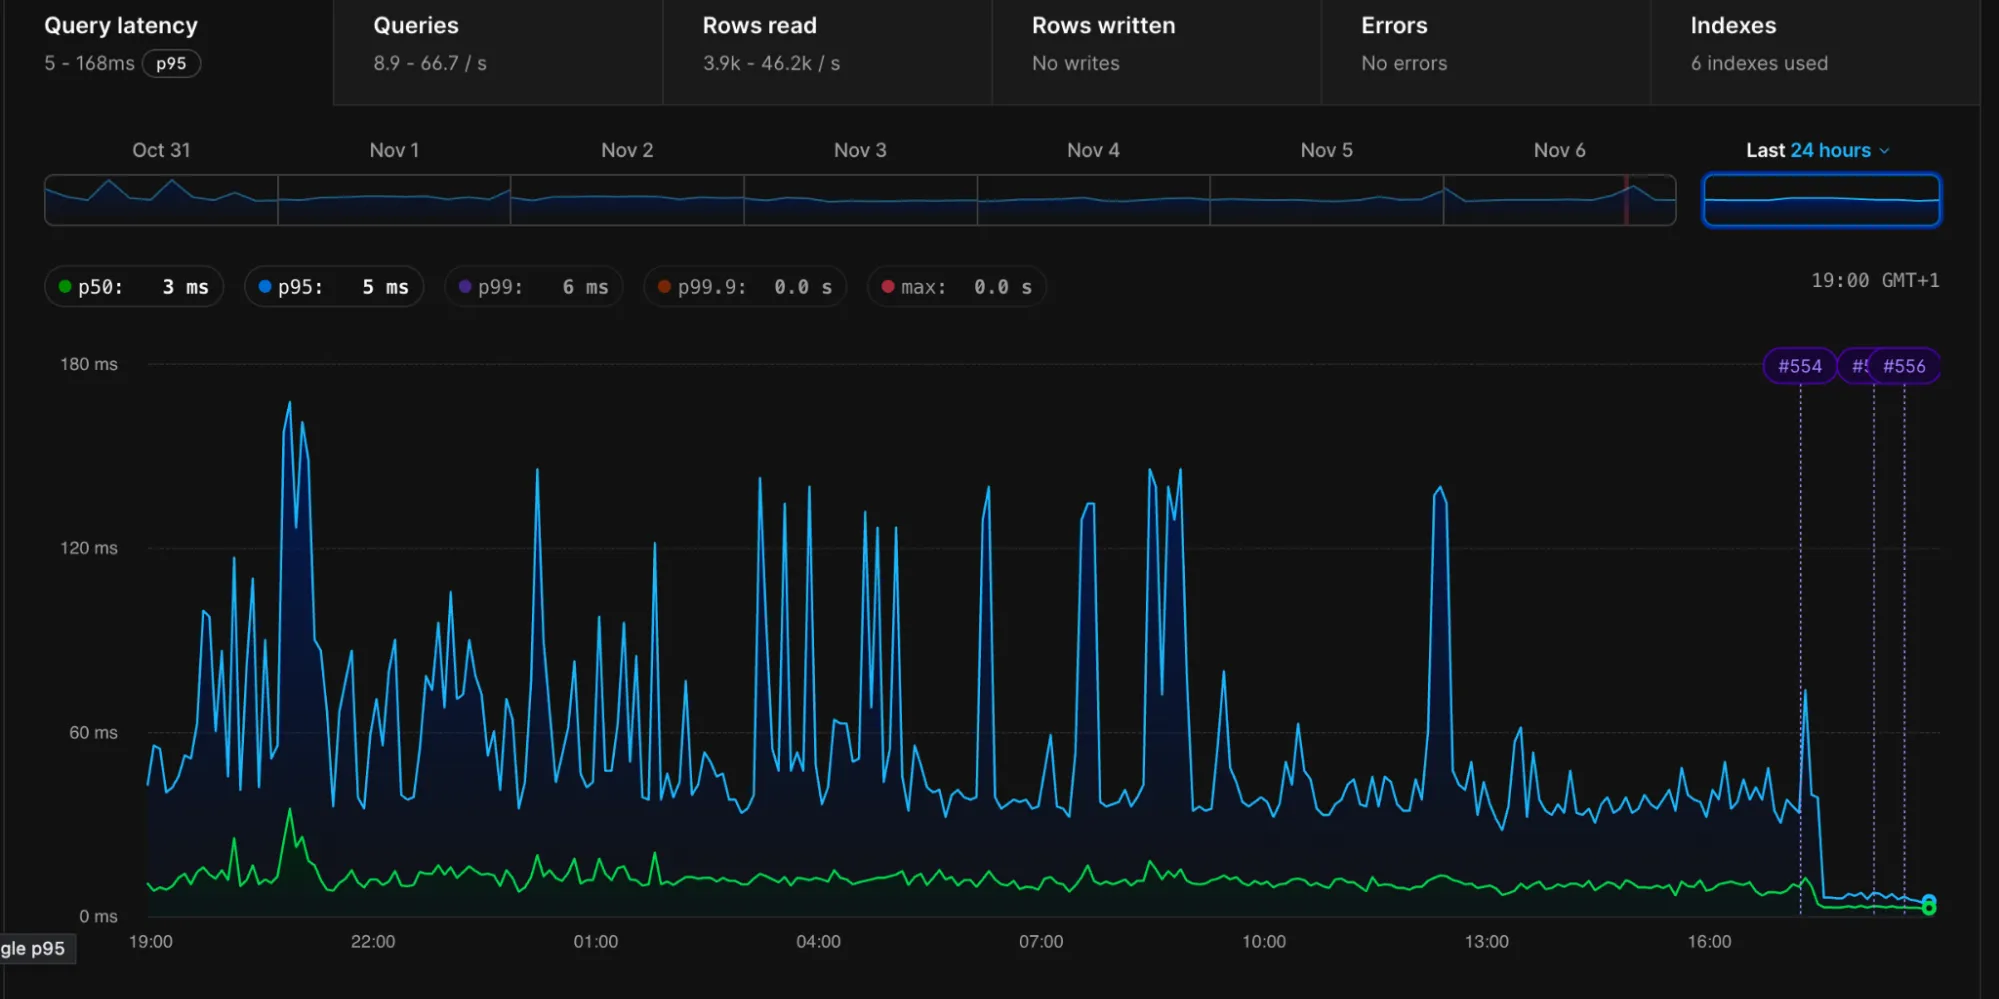
Task: Click the 19:00 GMT+1 timestamp
Action: pos(1874,281)
